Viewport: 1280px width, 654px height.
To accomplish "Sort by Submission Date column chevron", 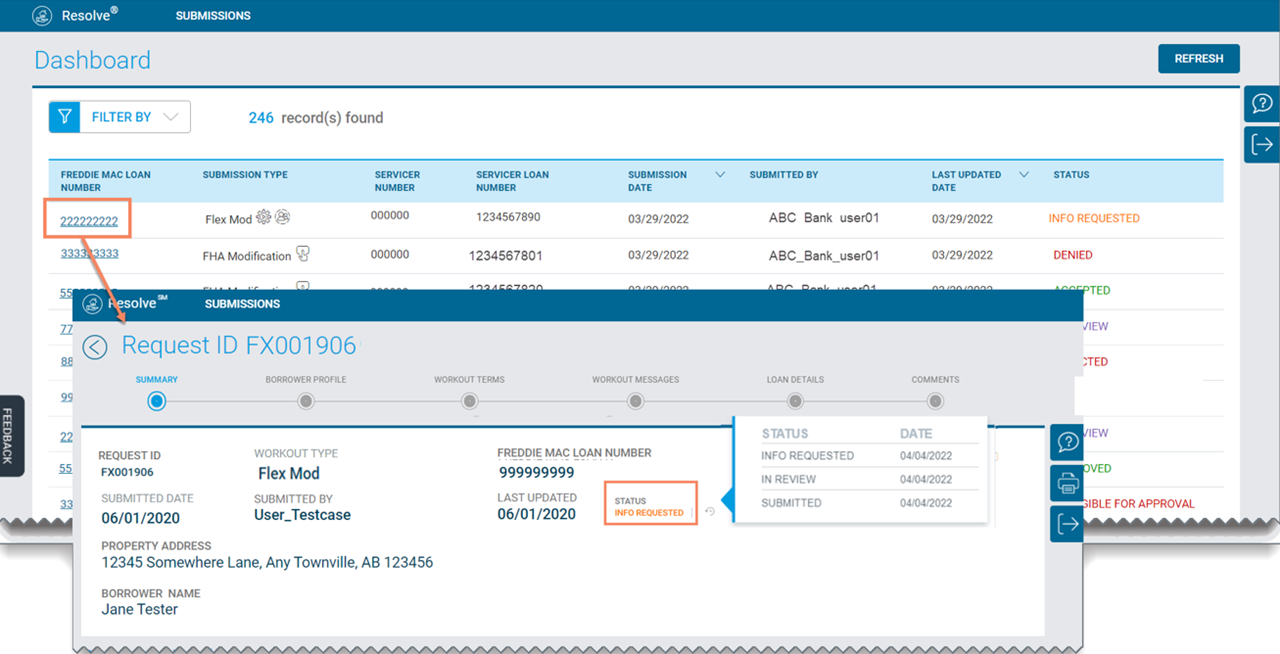I will (720, 175).
